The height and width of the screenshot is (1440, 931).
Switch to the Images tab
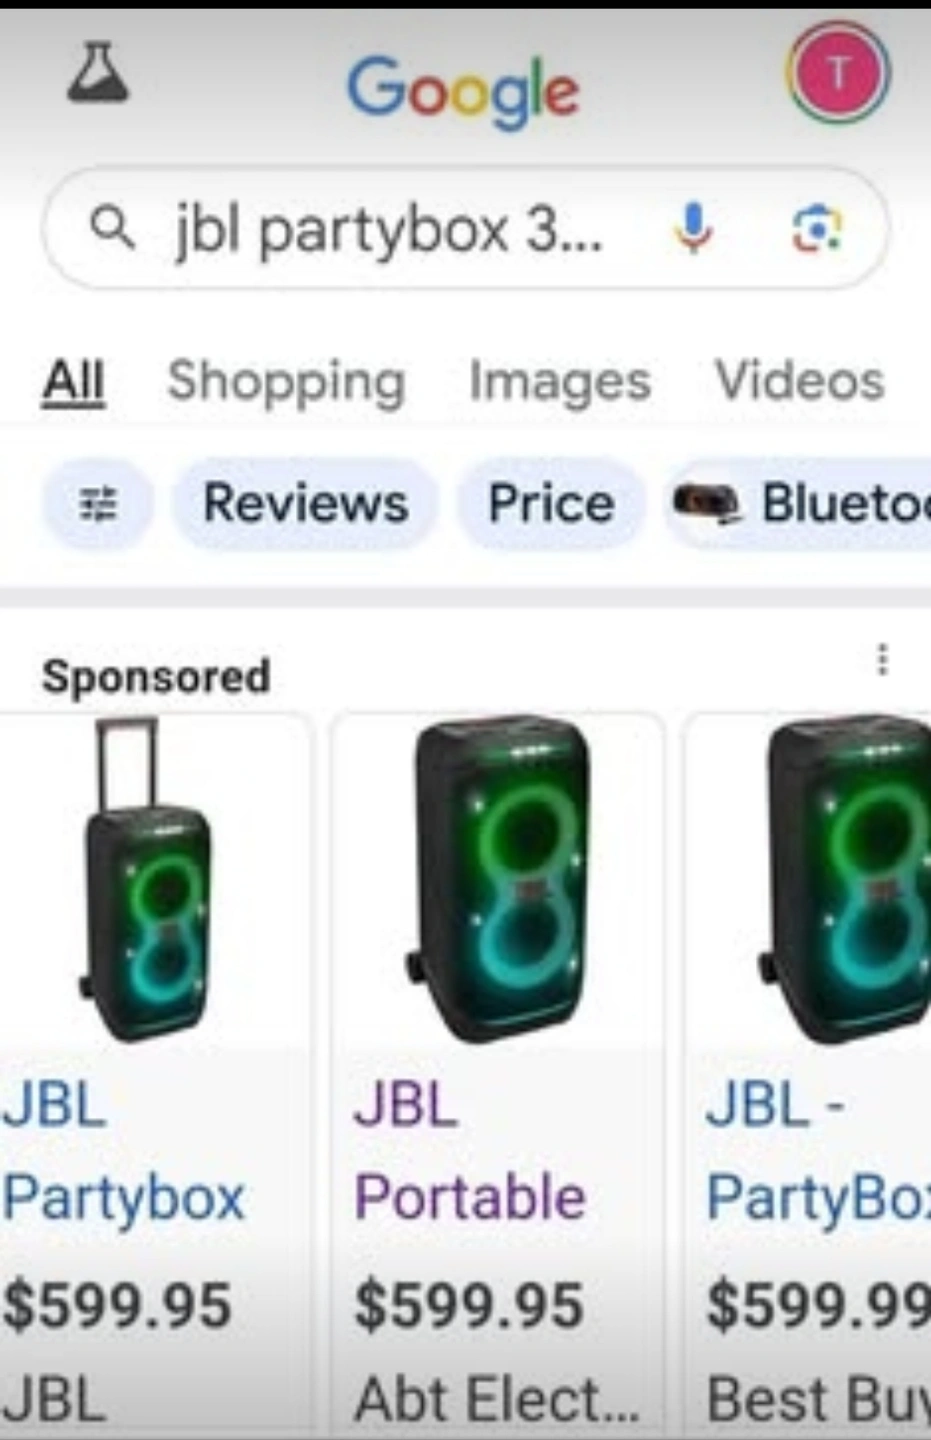click(x=560, y=382)
